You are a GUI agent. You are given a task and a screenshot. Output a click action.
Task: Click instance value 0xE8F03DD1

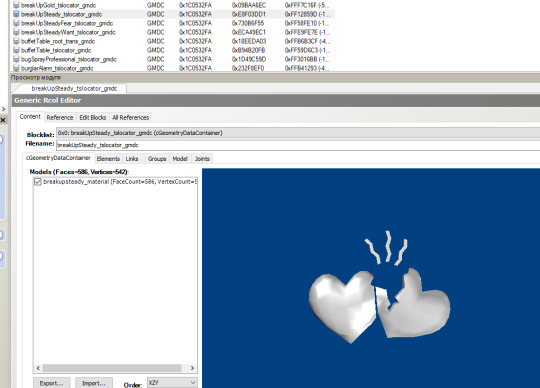pyautogui.click(x=249, y=14)
